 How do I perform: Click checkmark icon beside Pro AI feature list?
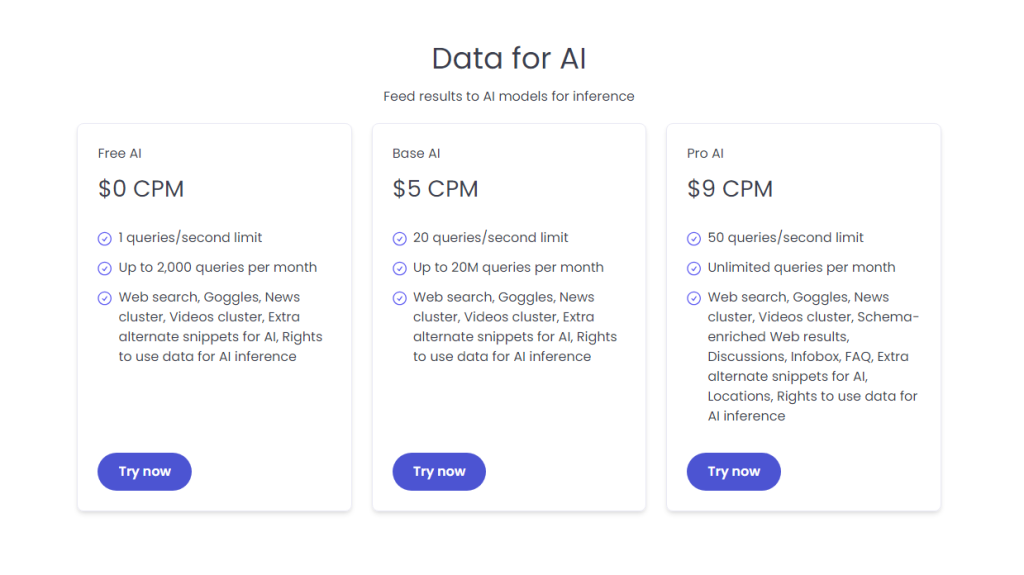[694, 299]
